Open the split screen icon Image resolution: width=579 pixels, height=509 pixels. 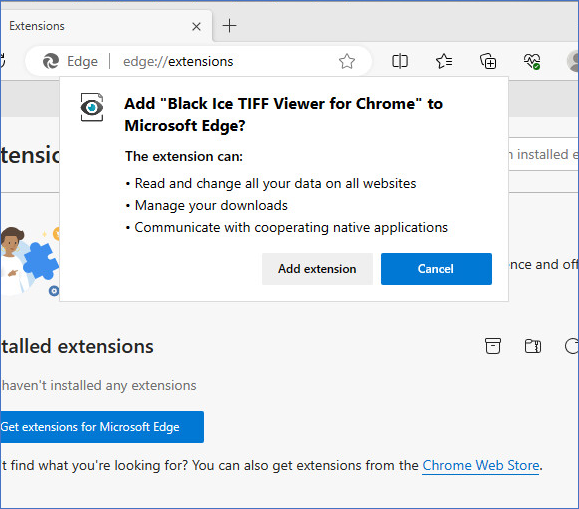(x=400, y=61)
